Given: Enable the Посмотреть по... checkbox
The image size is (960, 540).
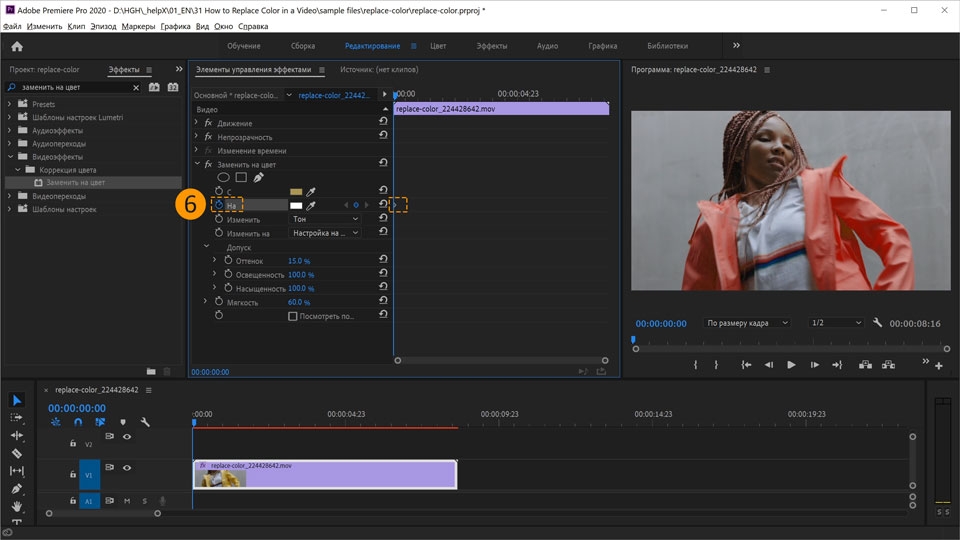Looking at the screenshot, I should (x=293, y=316).
